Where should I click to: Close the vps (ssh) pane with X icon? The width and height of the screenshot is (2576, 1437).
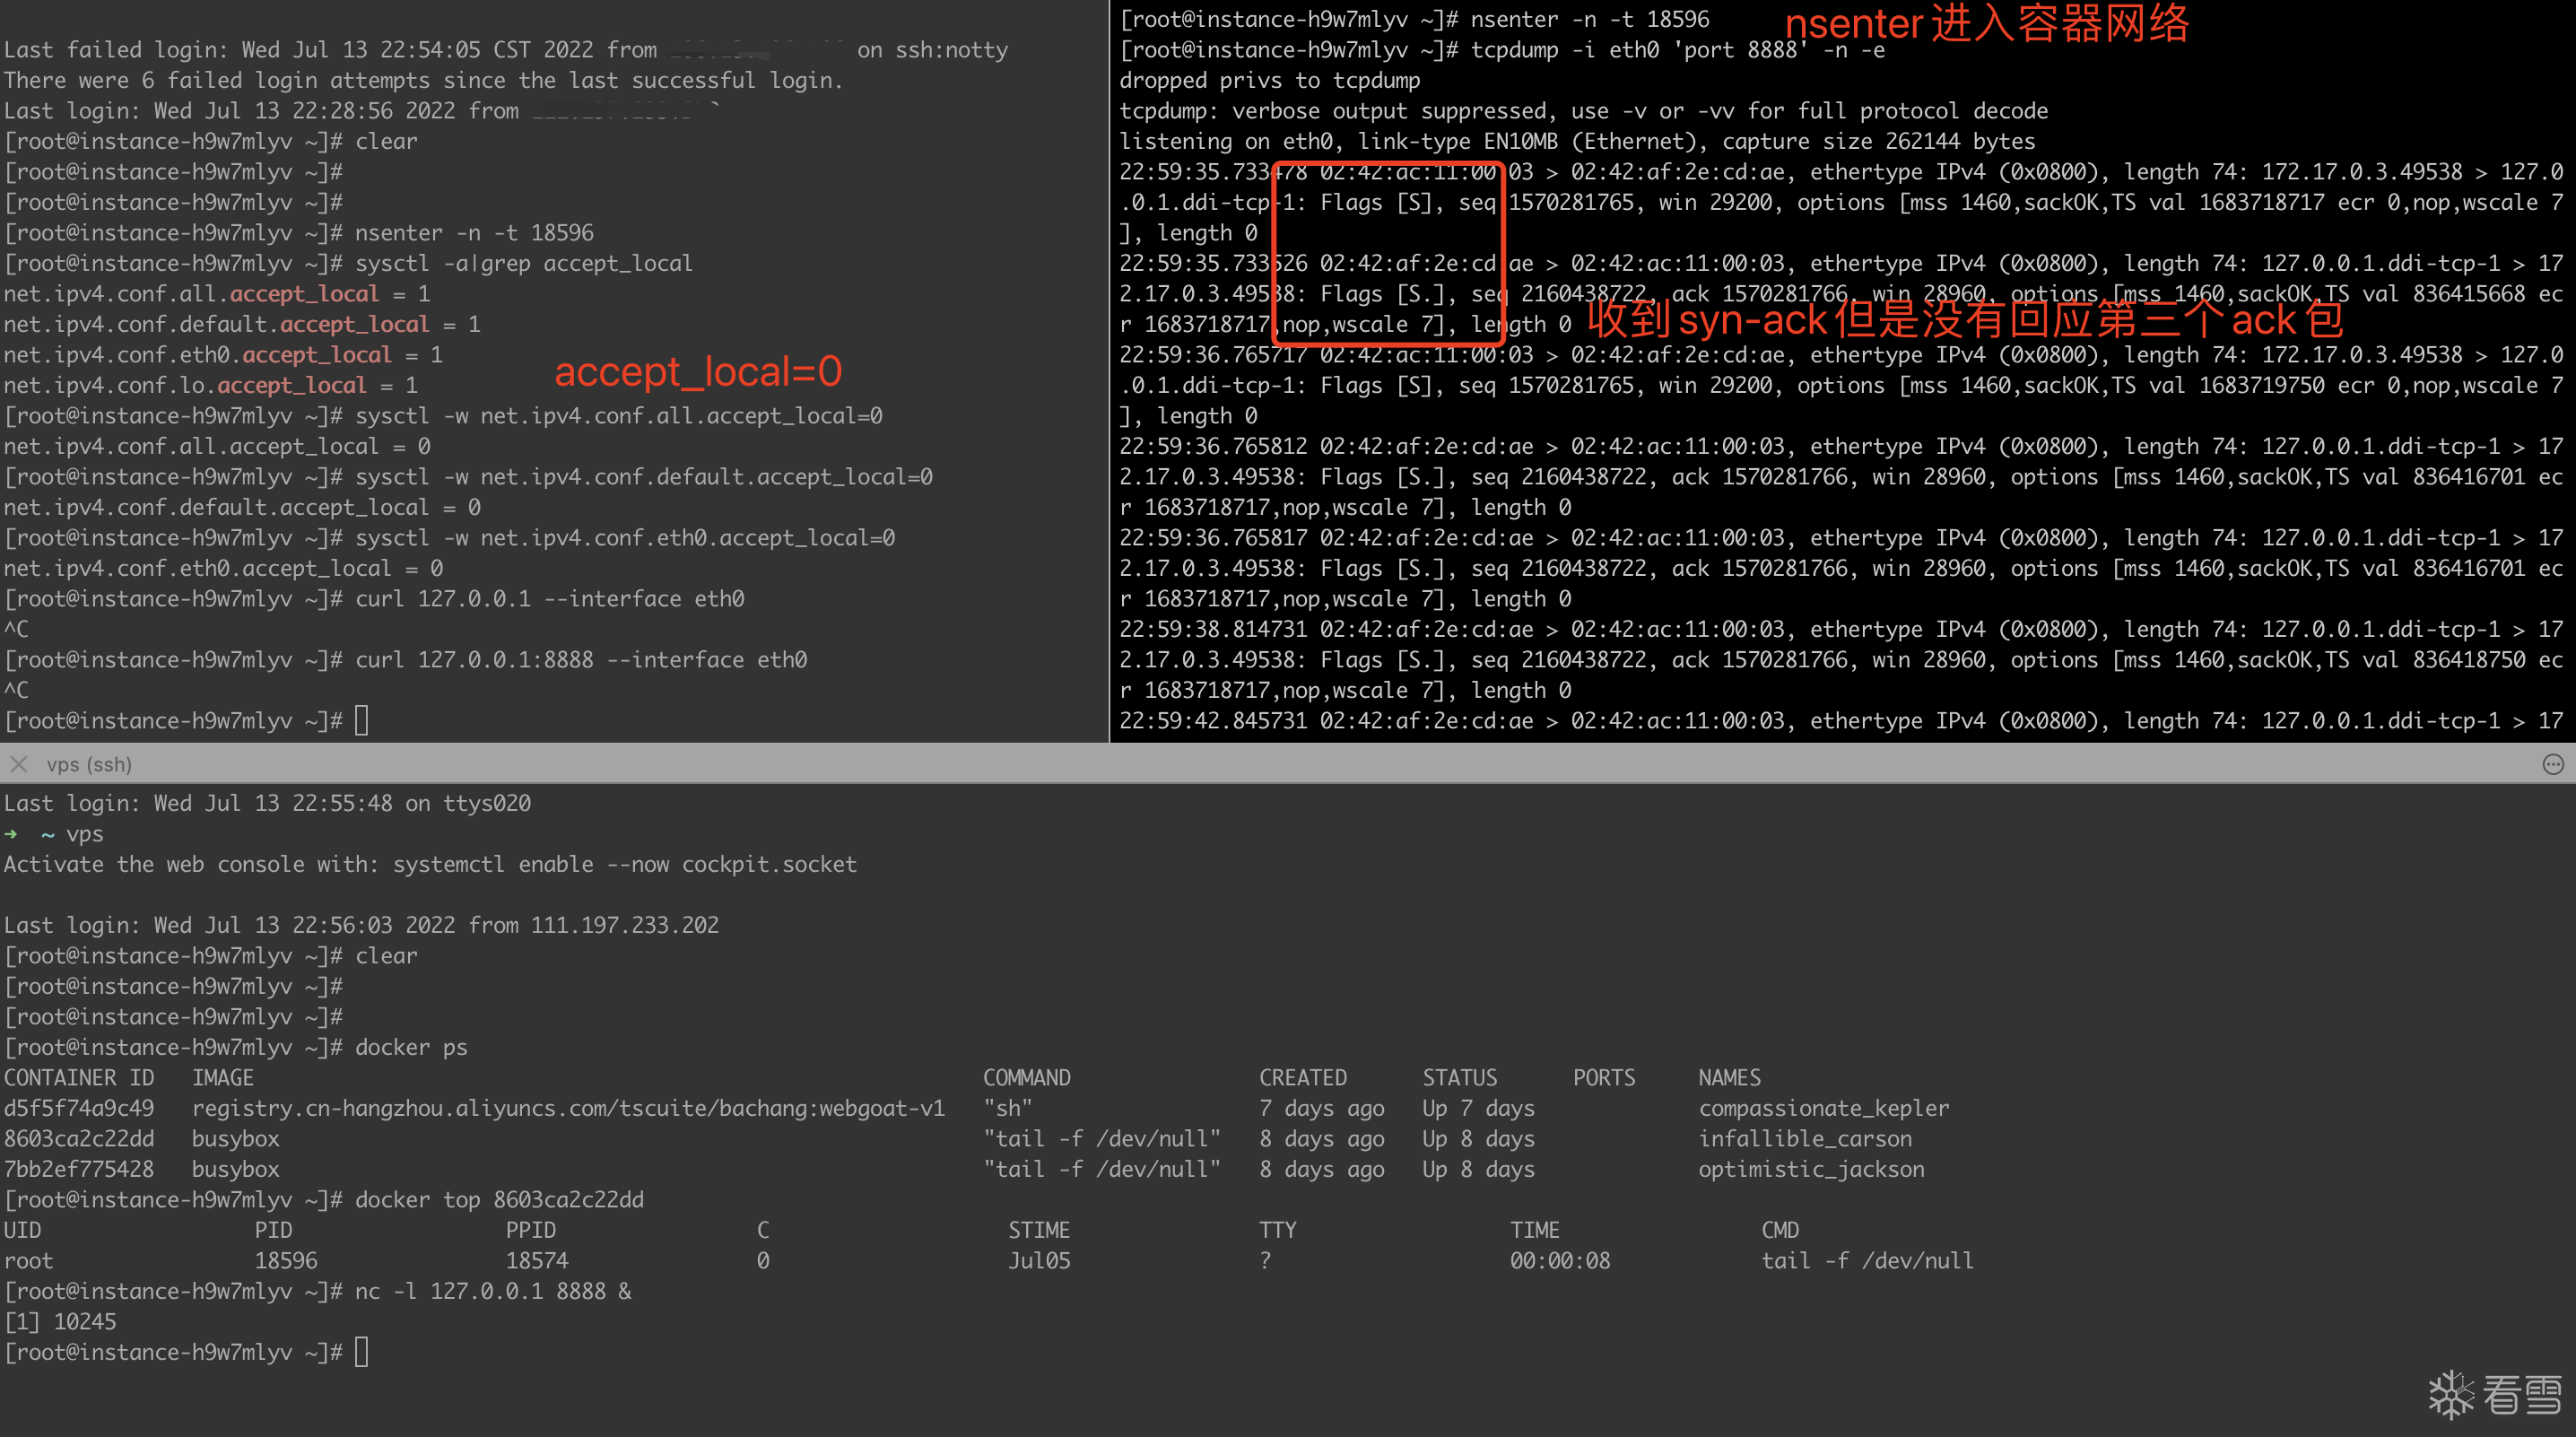coord(18,764)
